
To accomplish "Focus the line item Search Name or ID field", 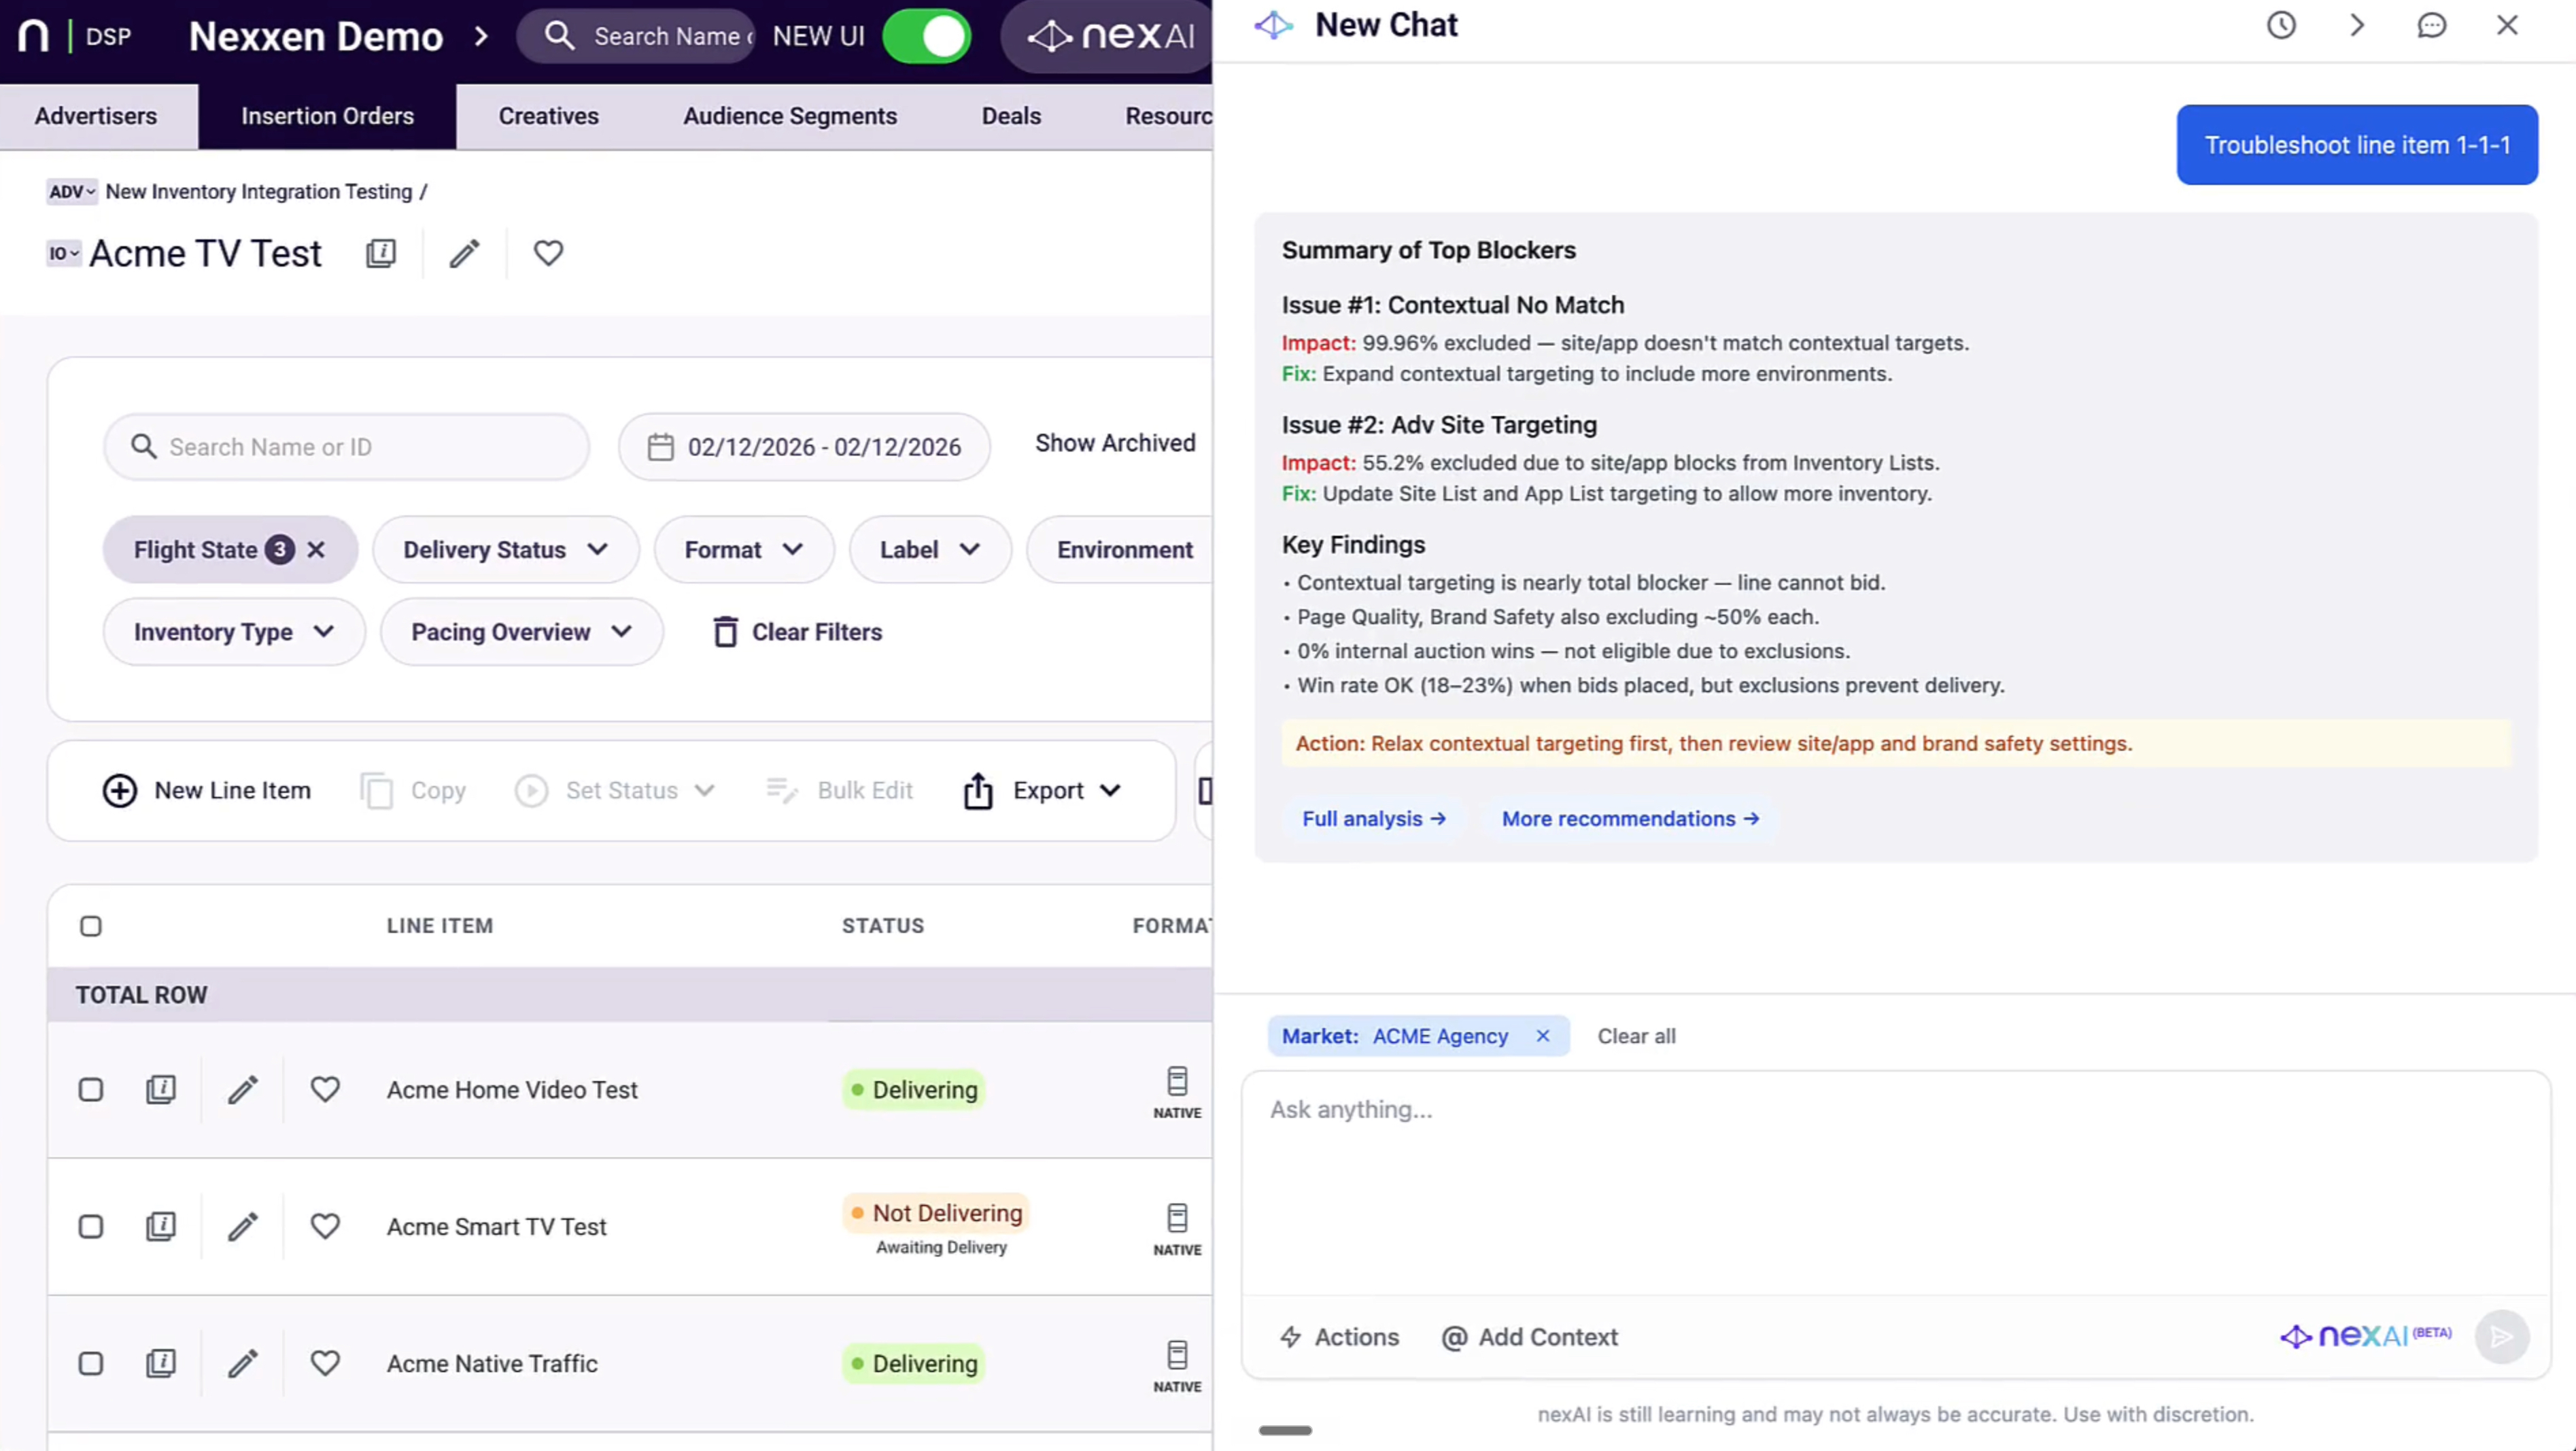I will 346,447.
